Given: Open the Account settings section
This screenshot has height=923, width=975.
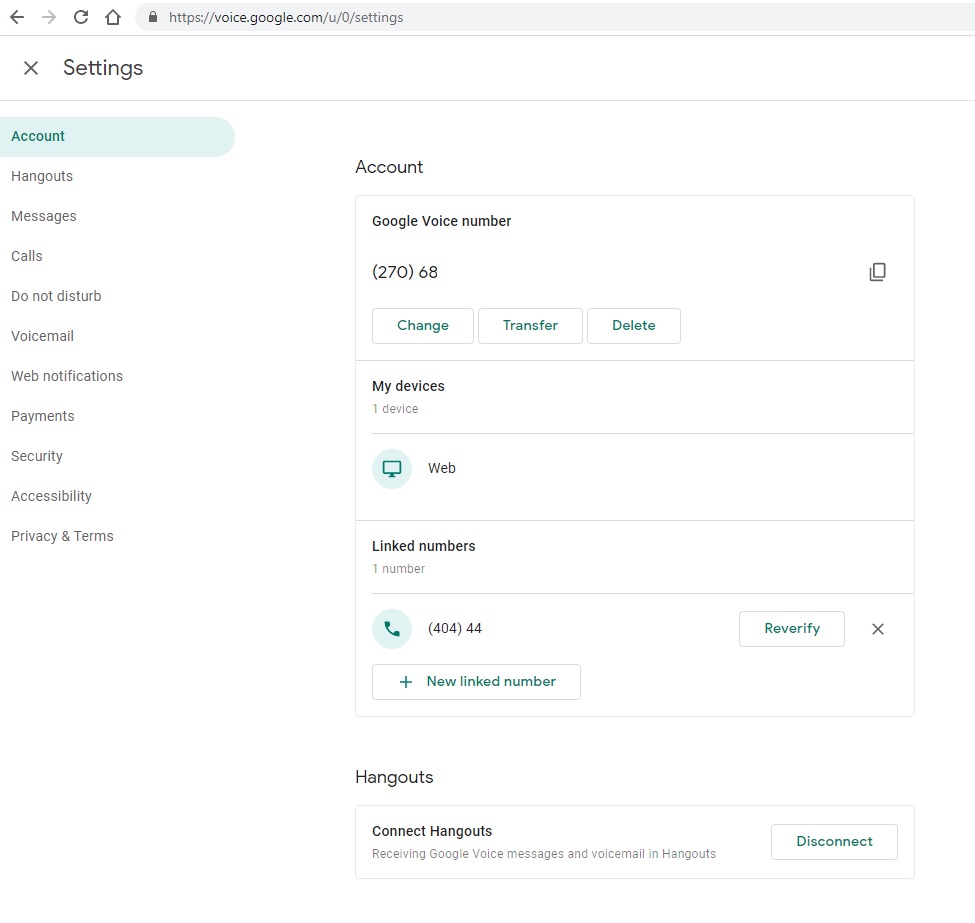Looking at the screenshot, I should [117, 136].
